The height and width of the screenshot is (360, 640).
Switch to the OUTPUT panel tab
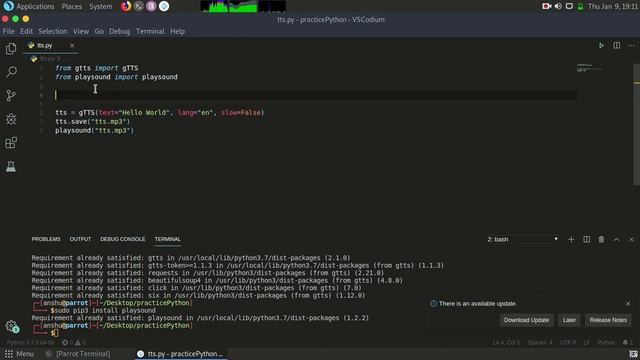tap(80, 239)
